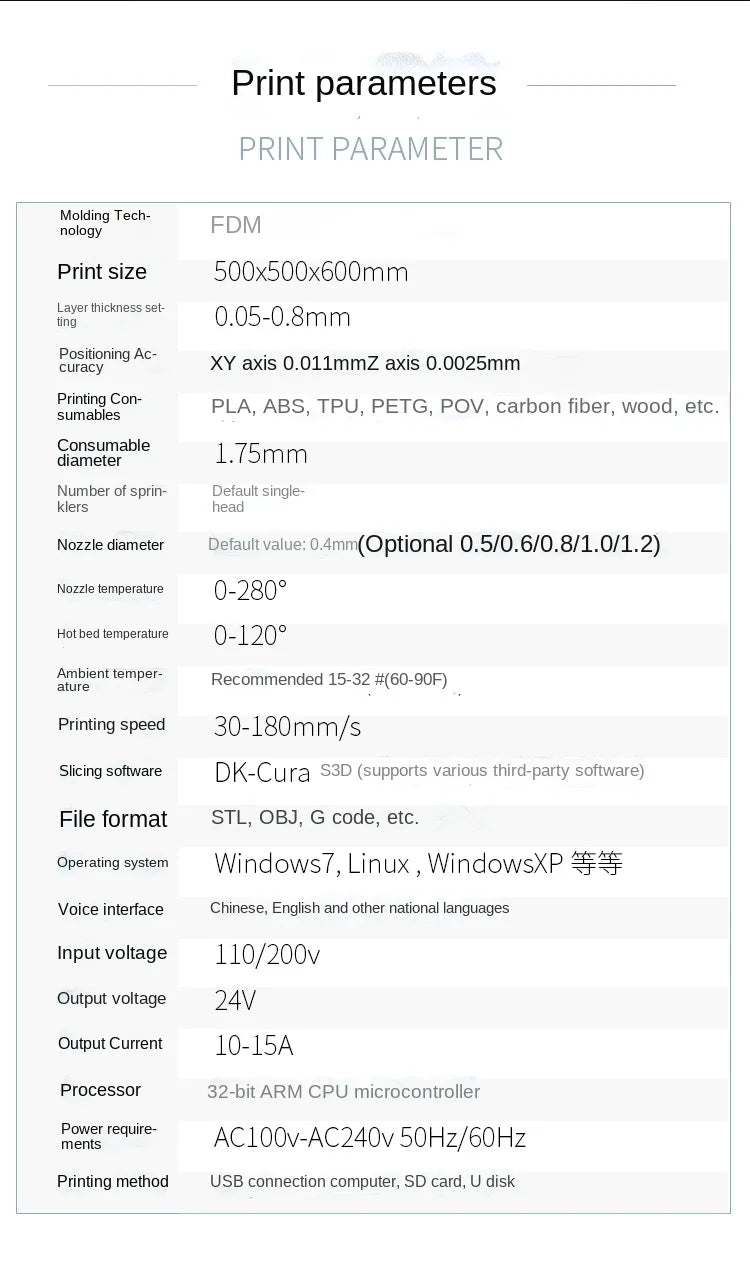Viewport: 750px width, 1274px height.
Task: Click the 0-120° hot bed temperature value
Action: [250, 635]
